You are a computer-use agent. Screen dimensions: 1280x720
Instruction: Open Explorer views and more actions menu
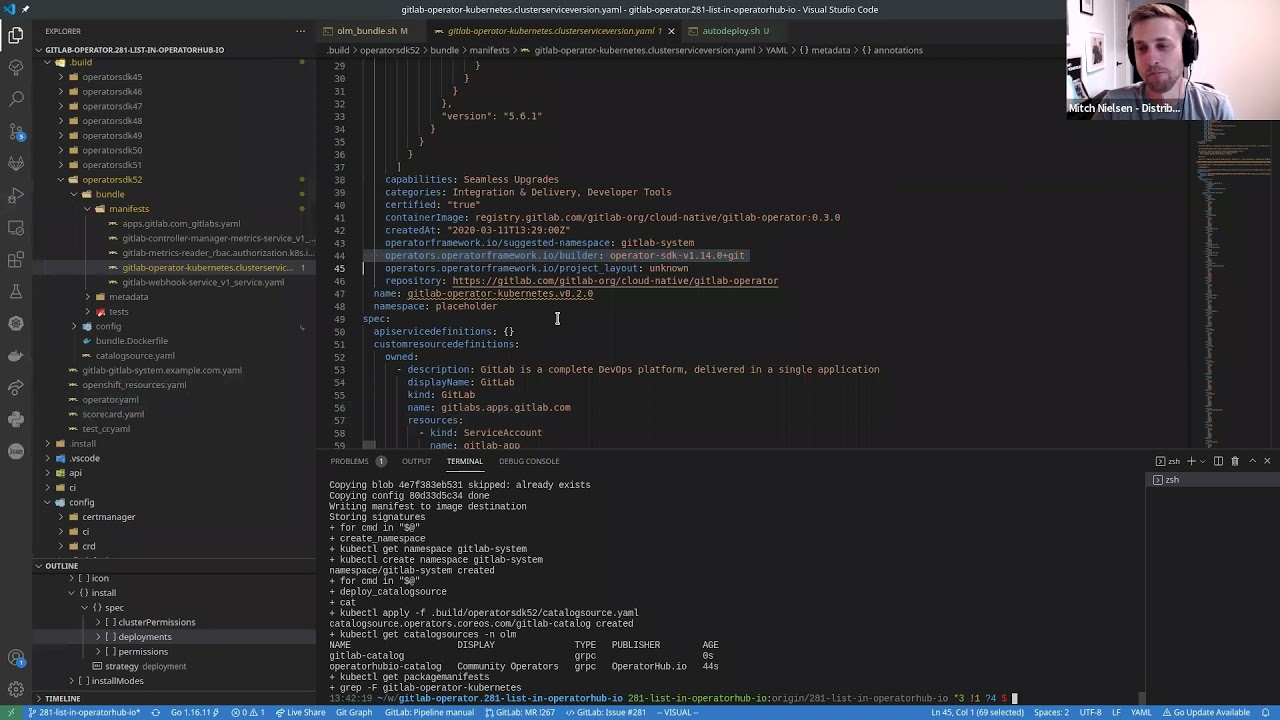point(300,31)
